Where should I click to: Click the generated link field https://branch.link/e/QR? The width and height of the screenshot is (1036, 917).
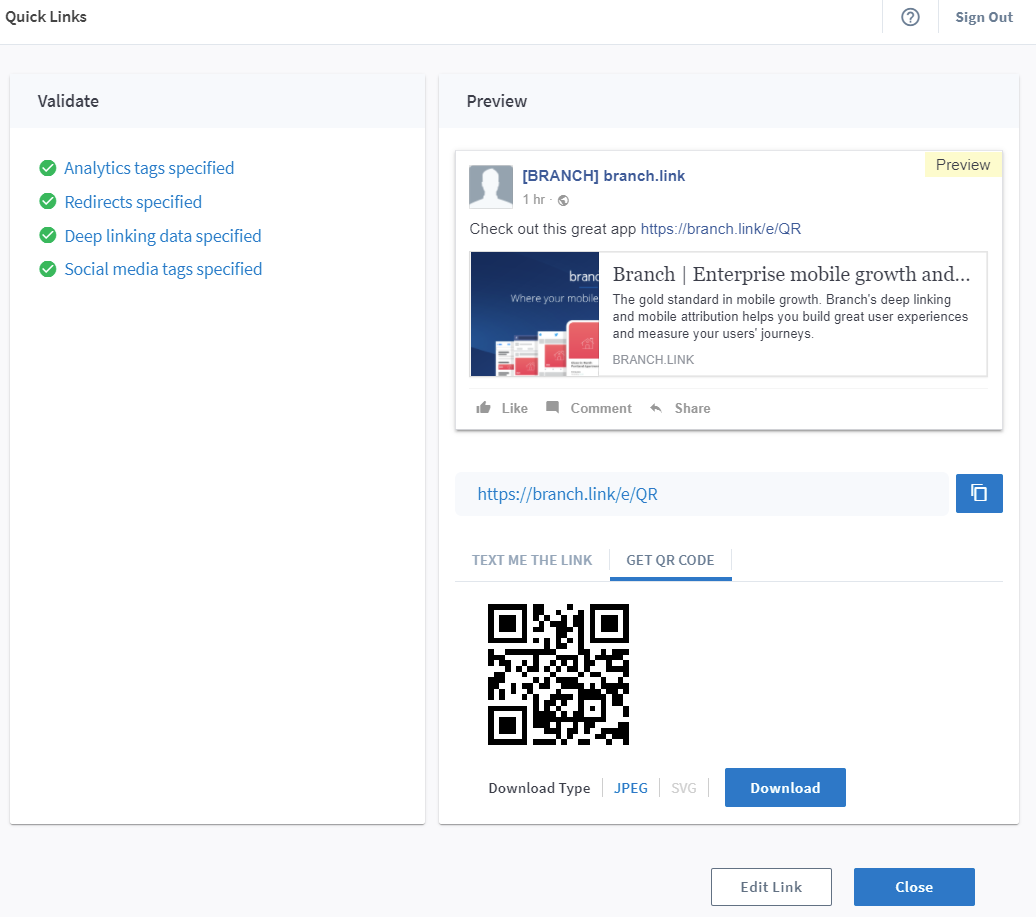[702, 494]
